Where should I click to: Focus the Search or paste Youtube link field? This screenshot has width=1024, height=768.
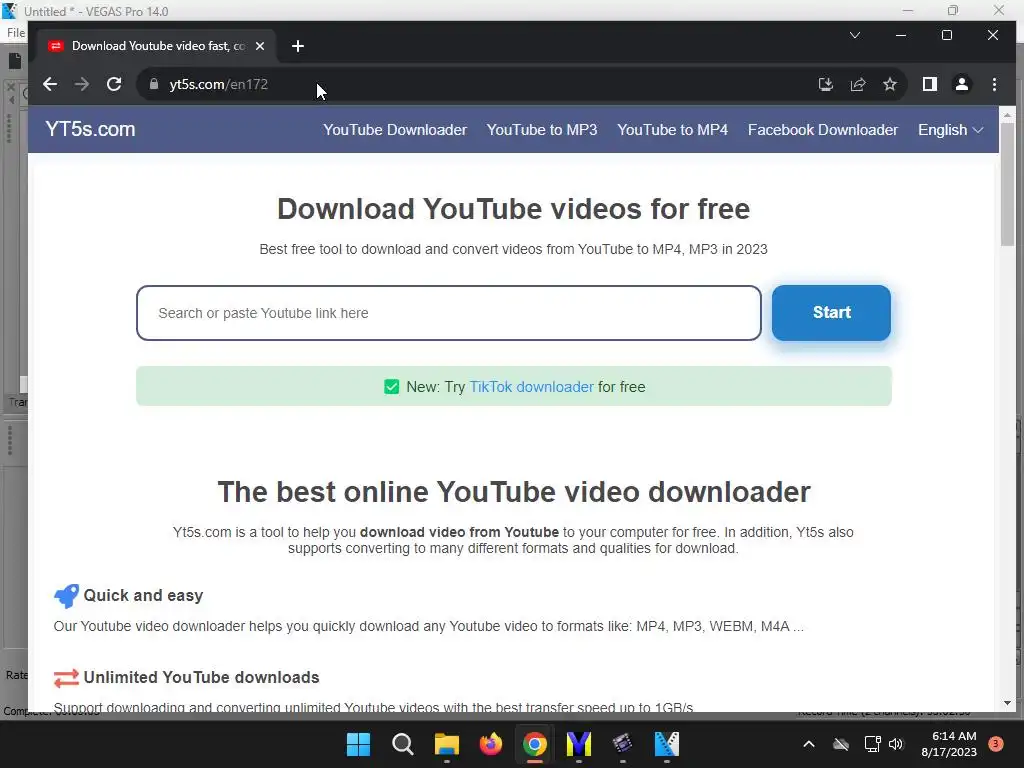tap(449, 313)
